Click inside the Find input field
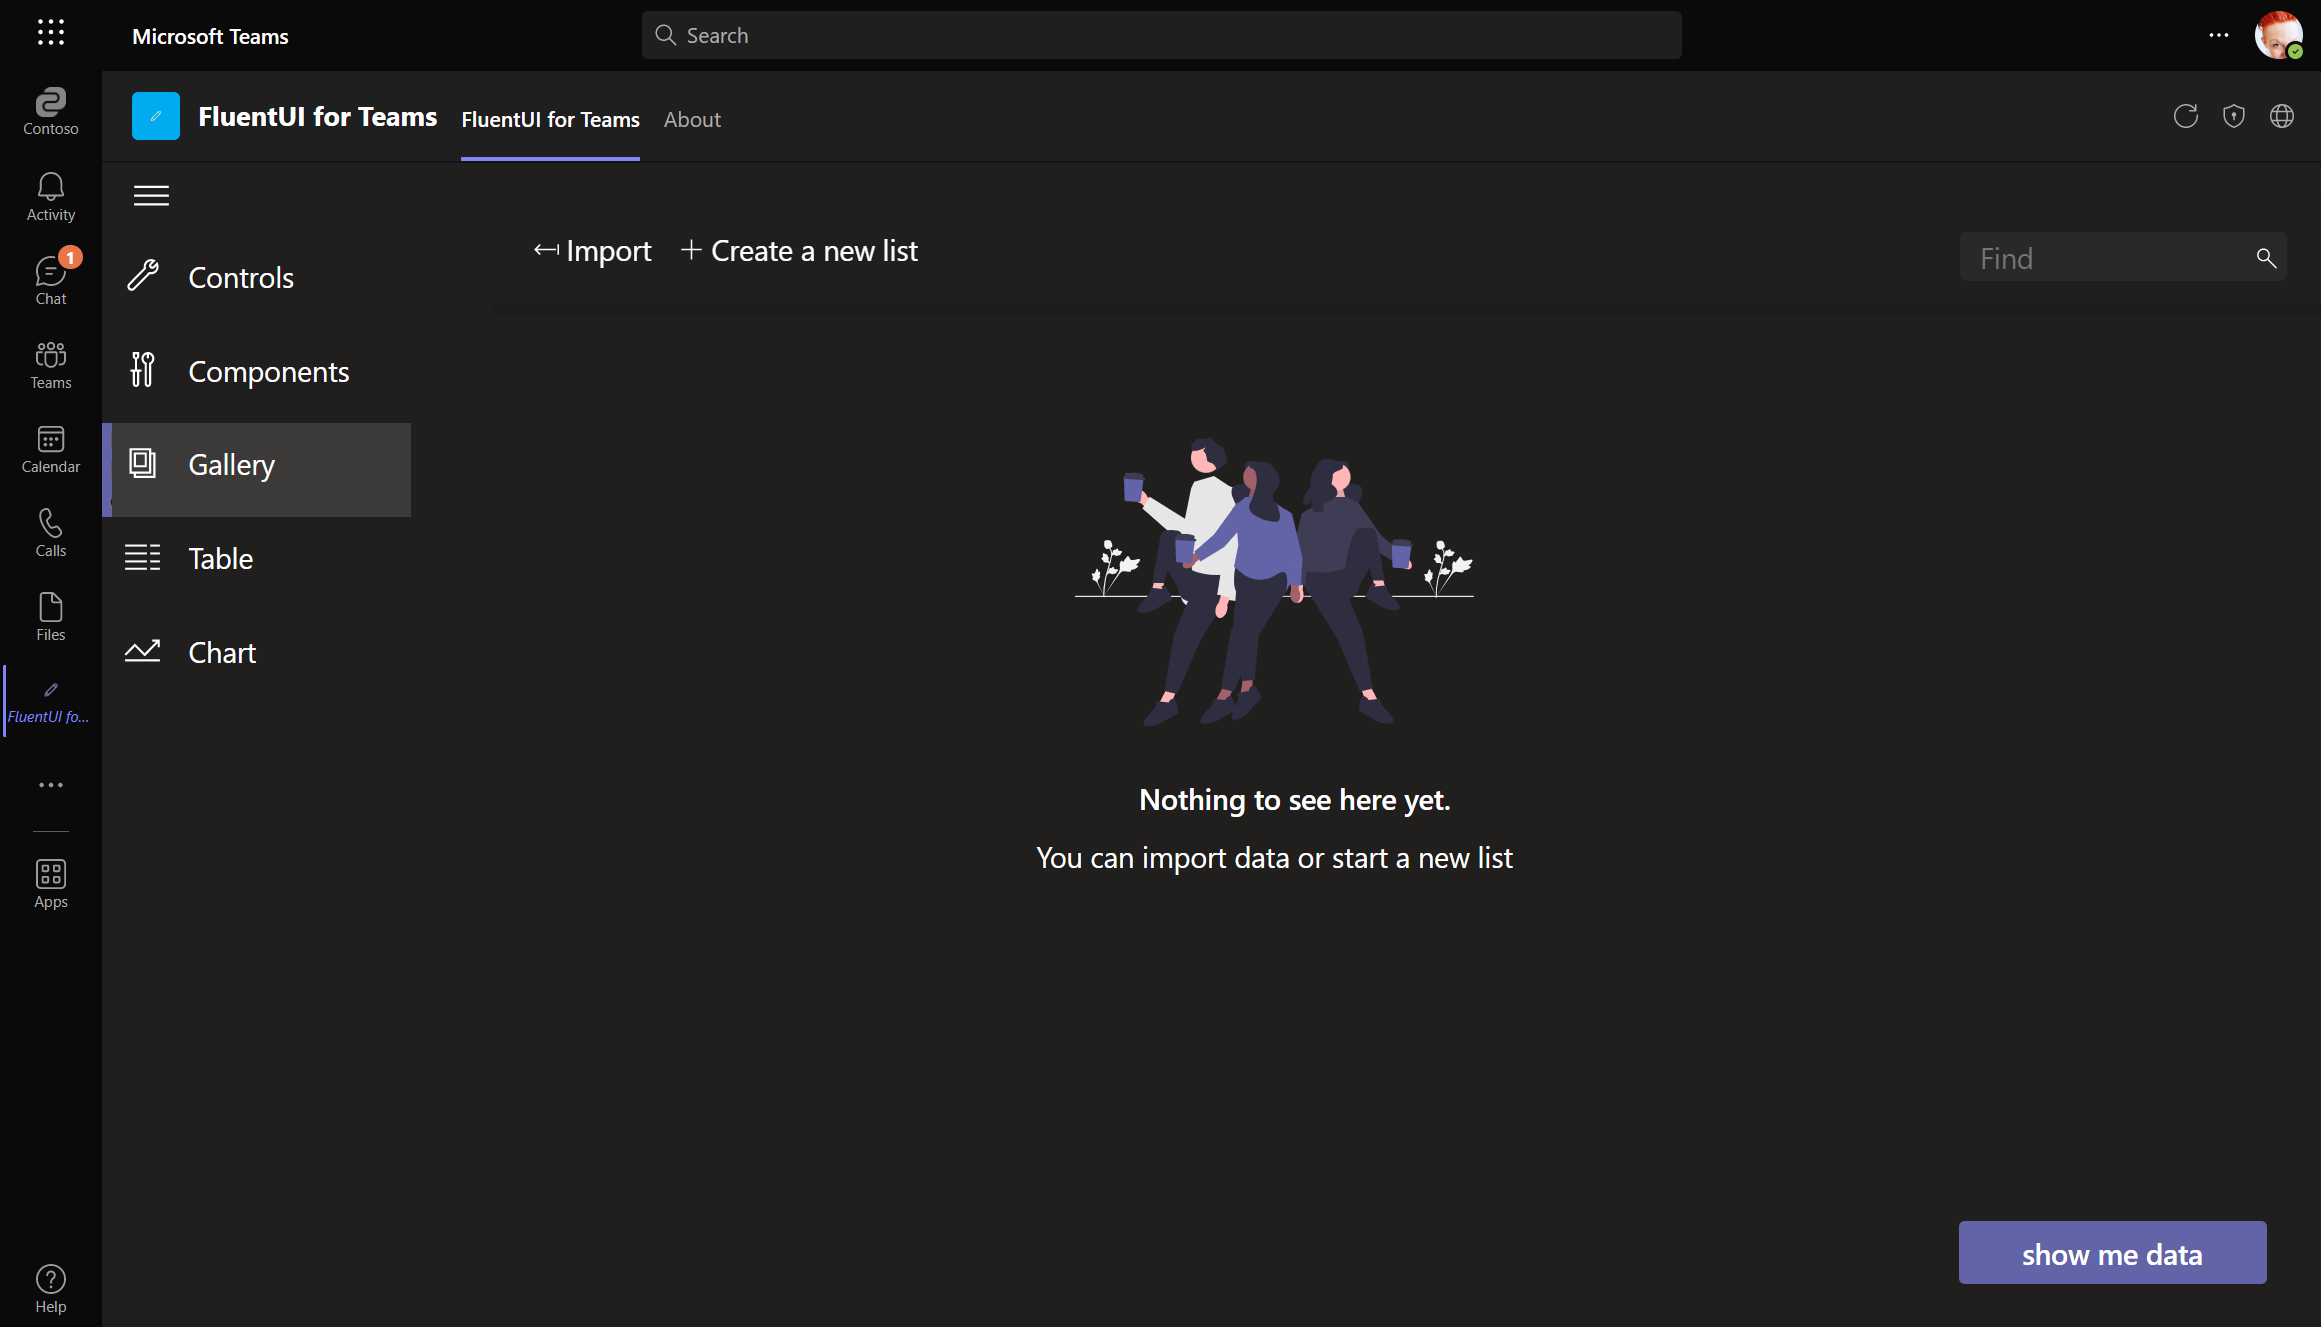The image size is (2321, 1327). 2100,257
